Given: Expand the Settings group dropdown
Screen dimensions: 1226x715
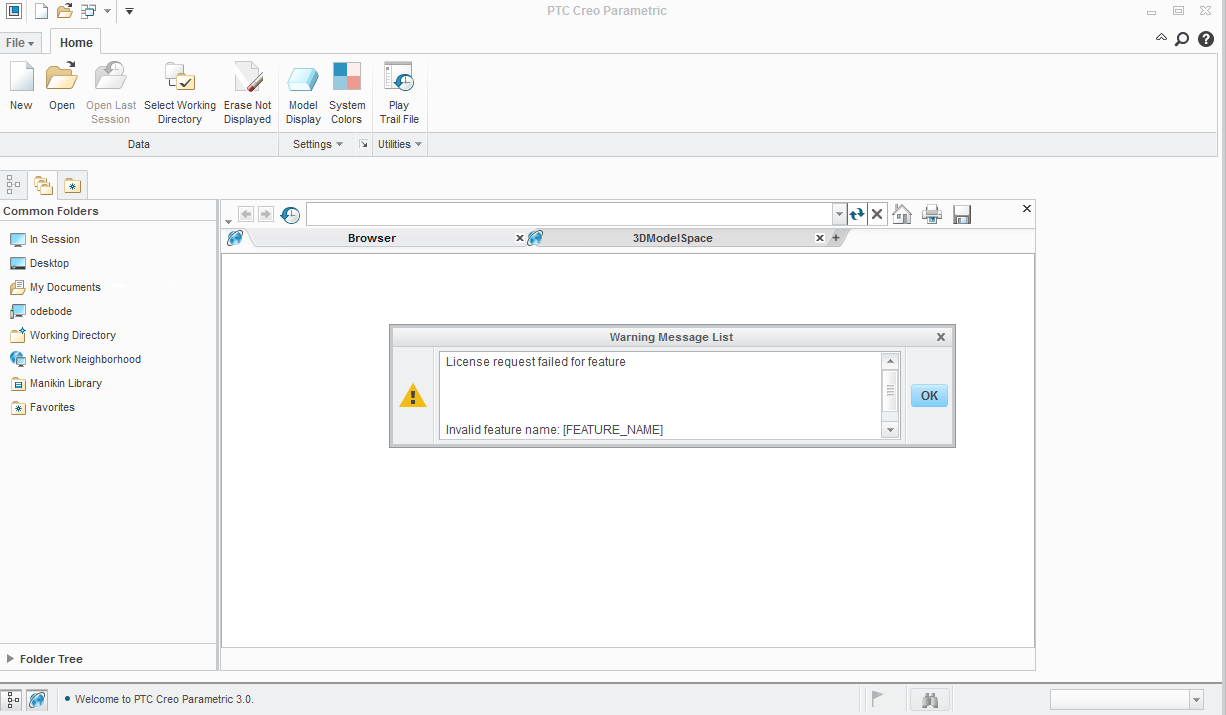Looking at the screenshot, I should [x=318, y=144].
